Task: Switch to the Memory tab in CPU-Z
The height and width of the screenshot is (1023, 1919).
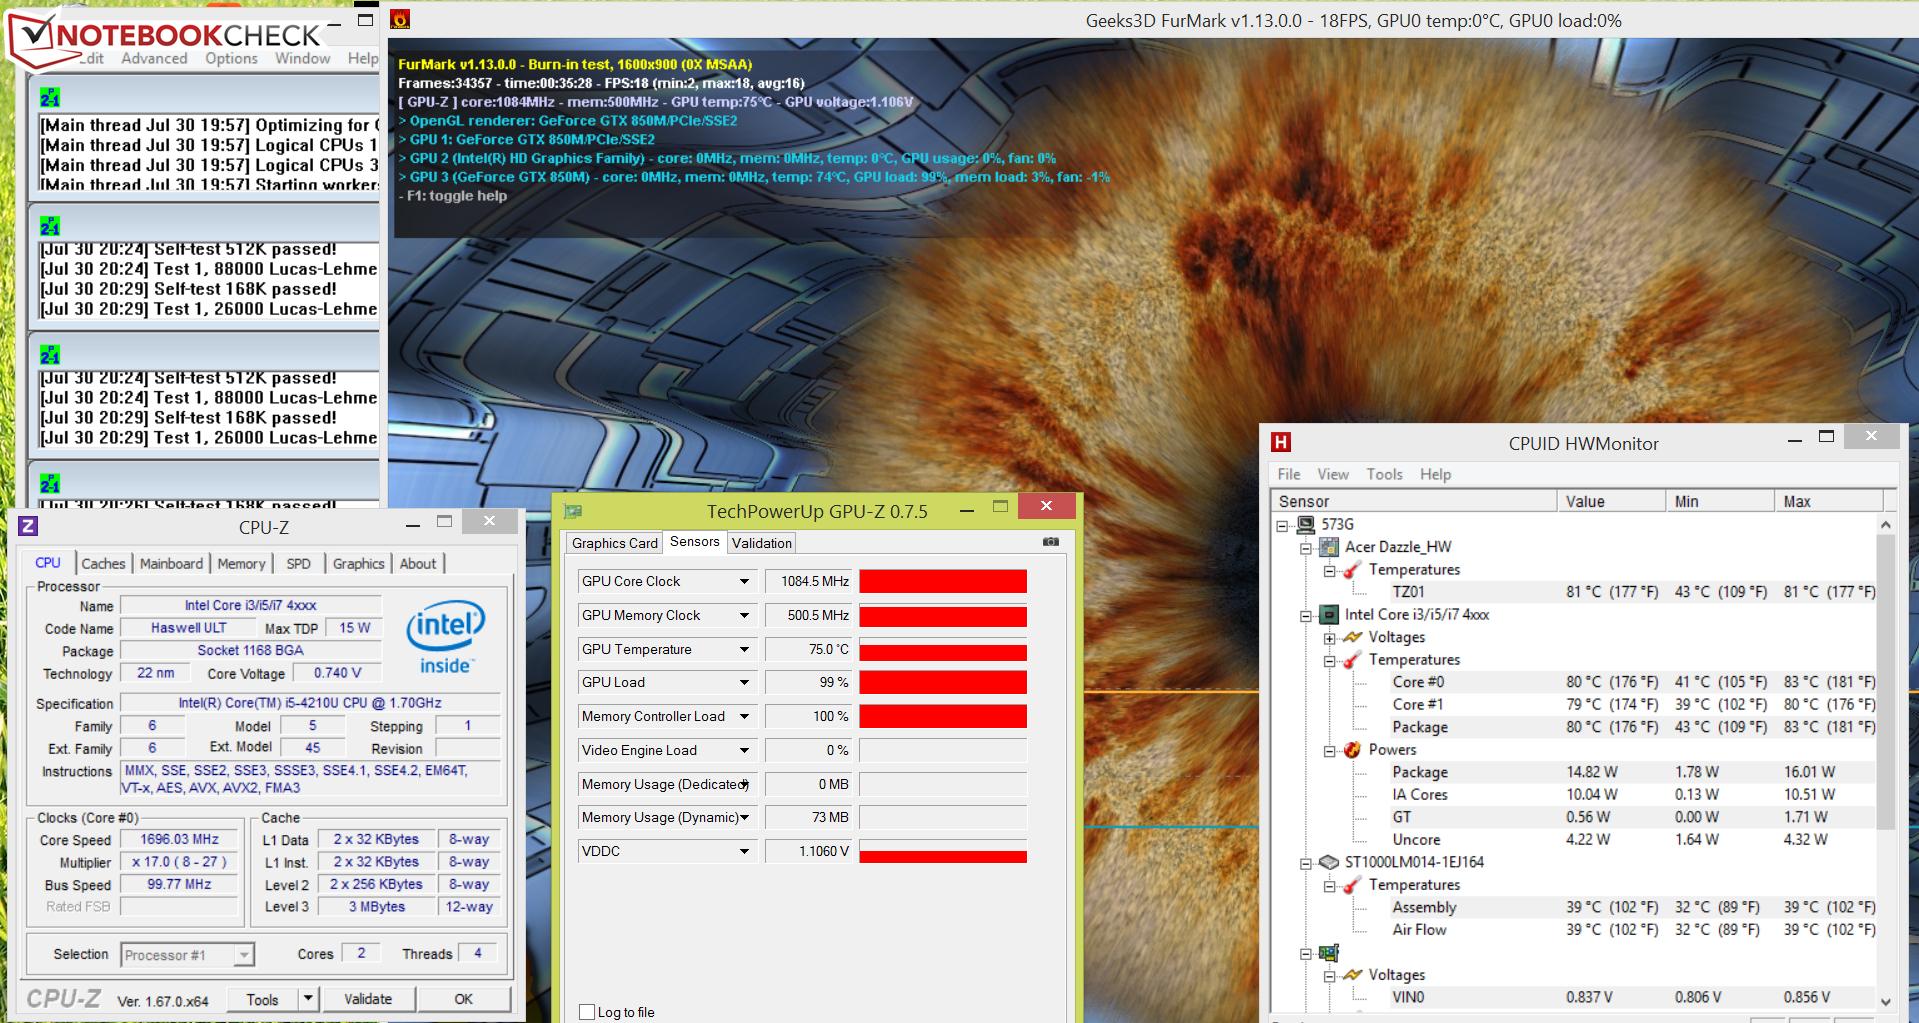Action: (241, 564)
